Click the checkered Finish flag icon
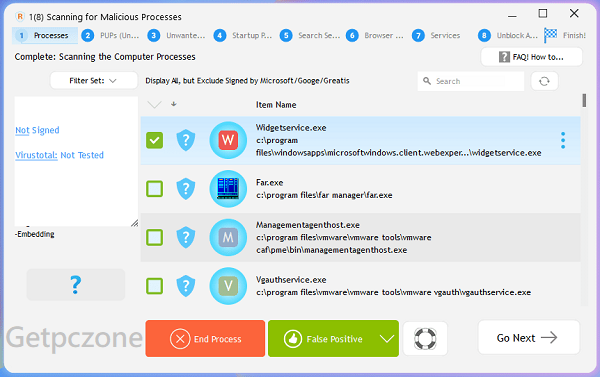 point(550,35)
